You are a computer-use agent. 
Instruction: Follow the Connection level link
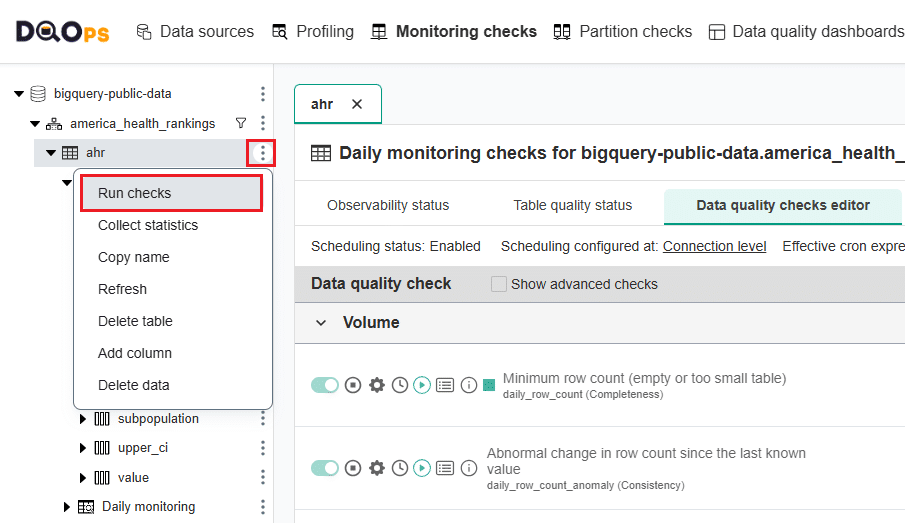[715, 246]
